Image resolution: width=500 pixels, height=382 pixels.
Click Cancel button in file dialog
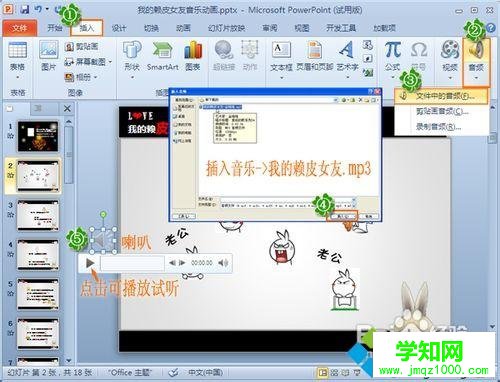point(368,216)
